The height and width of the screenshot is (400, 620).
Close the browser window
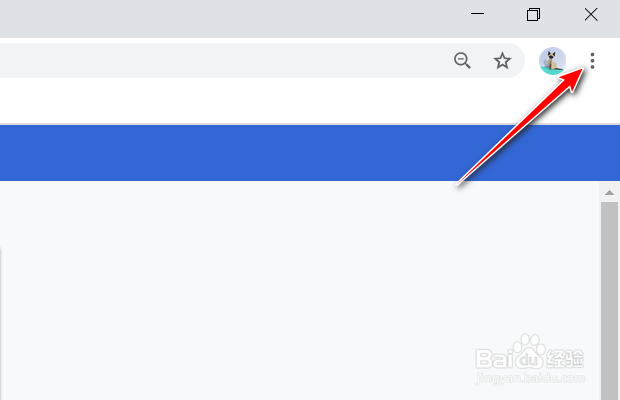point(591,14)
